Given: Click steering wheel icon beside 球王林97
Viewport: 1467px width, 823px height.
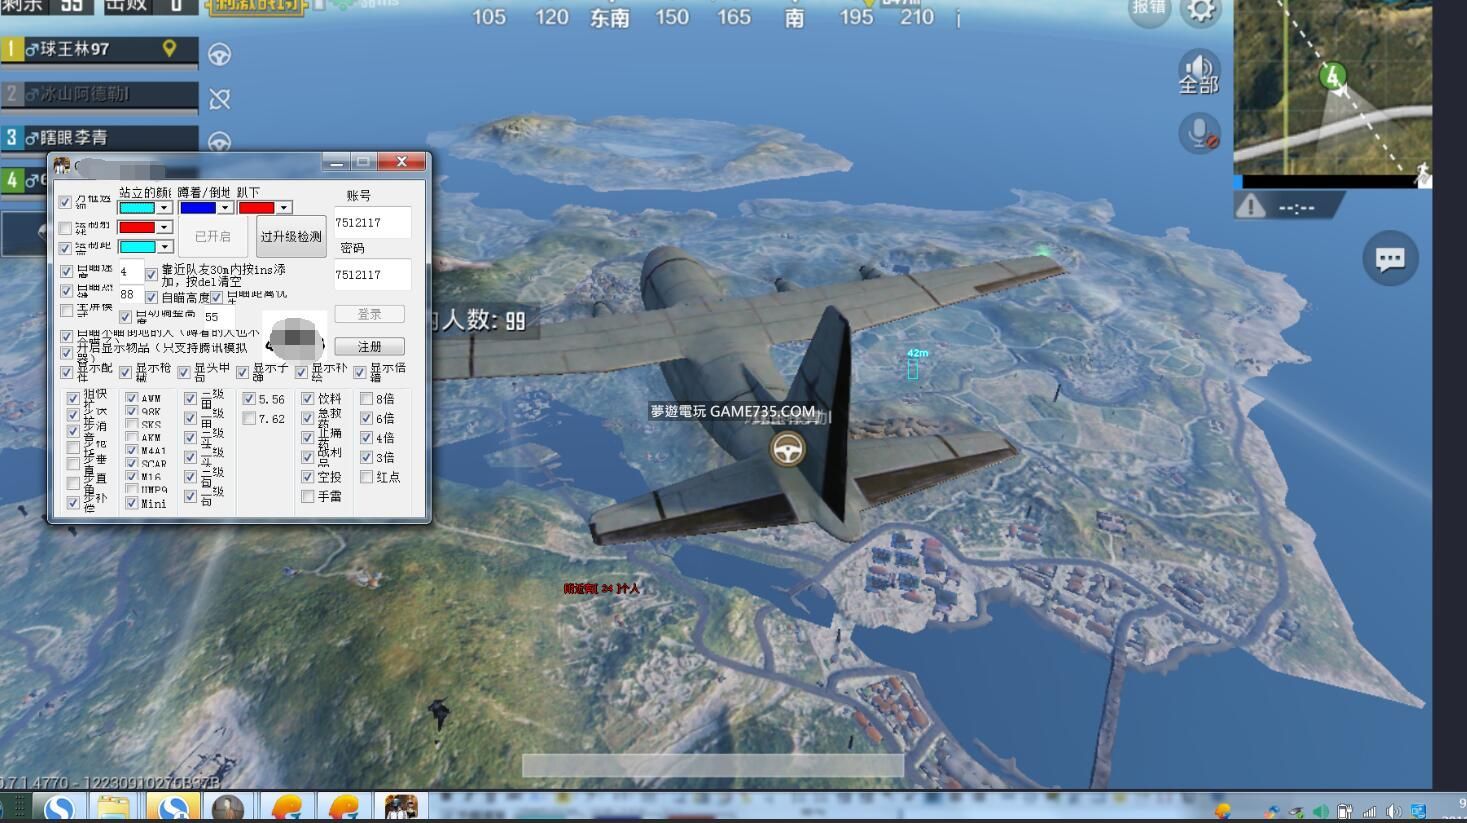Looking at the screenshot, I should [219, 55].
